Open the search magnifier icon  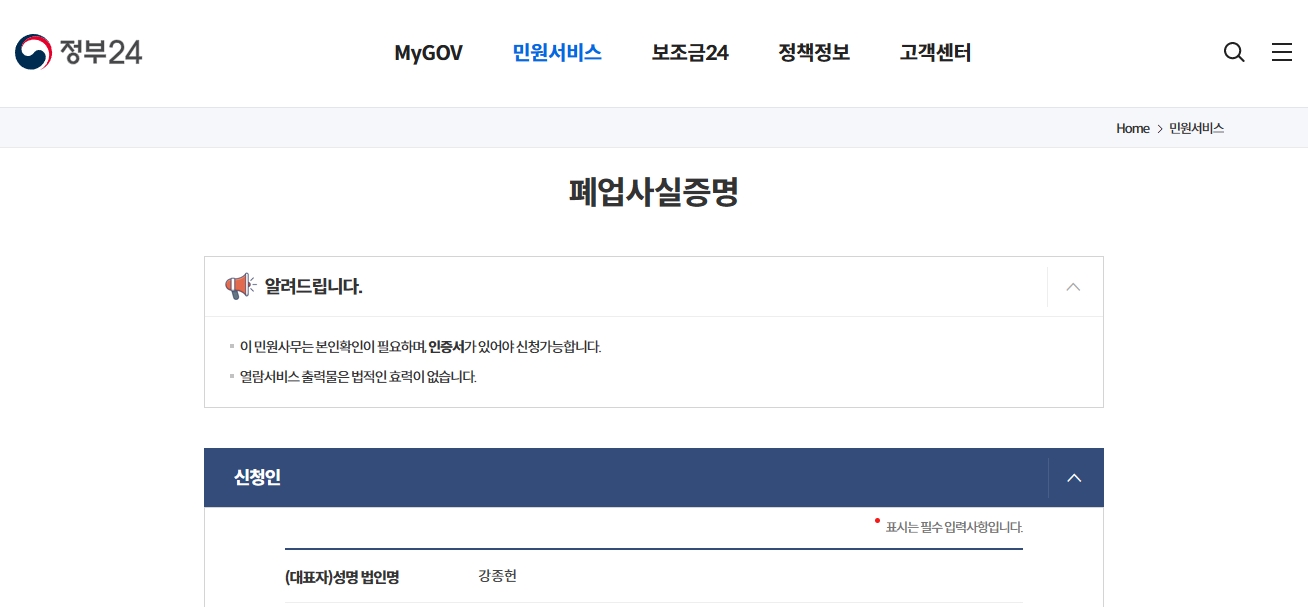(1234, 52)
